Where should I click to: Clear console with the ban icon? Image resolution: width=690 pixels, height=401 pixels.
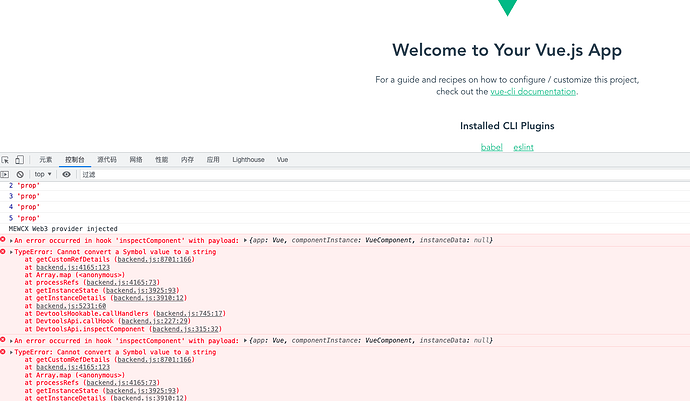tap(20, 174)
